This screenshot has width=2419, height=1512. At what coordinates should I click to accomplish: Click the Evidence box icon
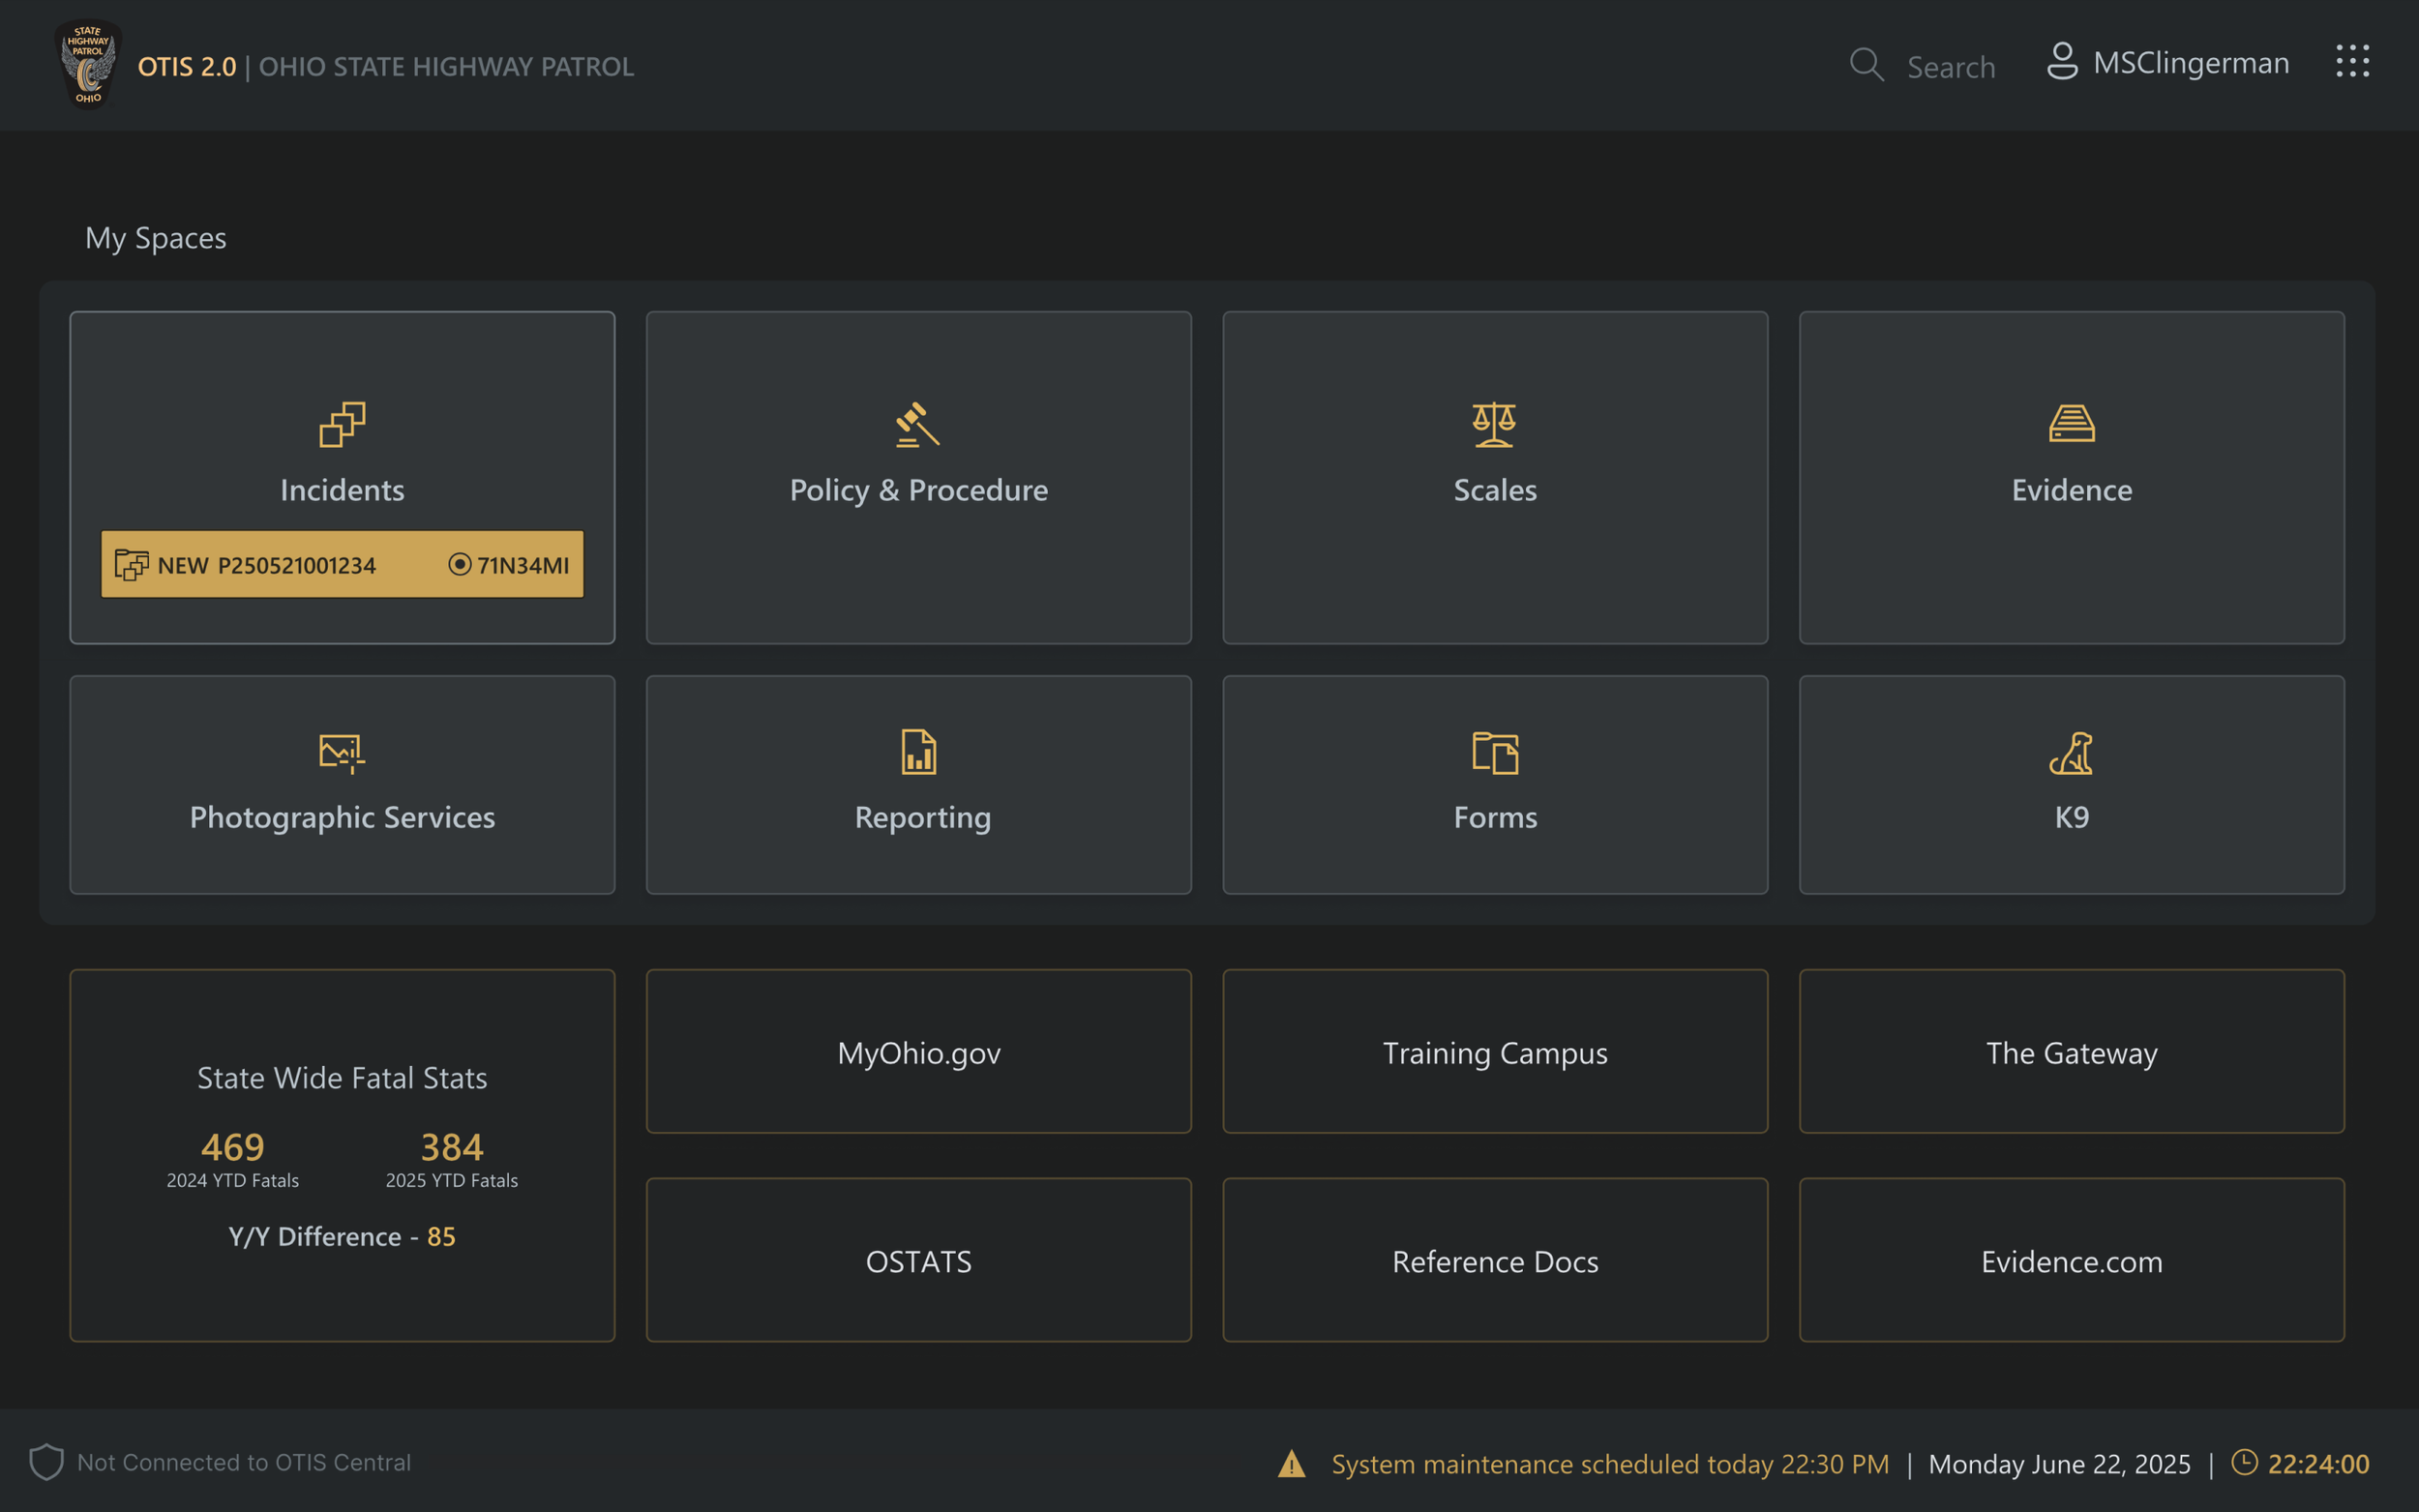point(2071,424)
